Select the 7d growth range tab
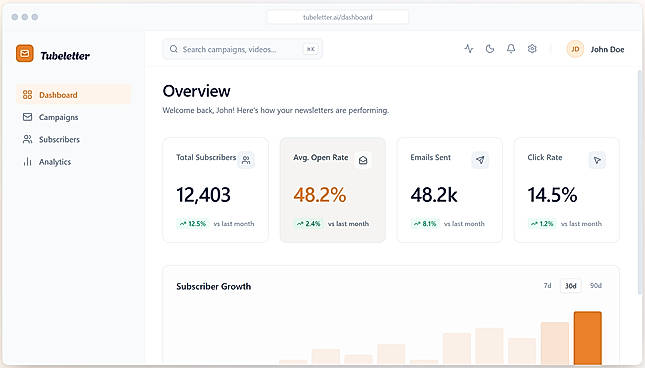This screenshot has height=368, width=645. pos(547,285)
